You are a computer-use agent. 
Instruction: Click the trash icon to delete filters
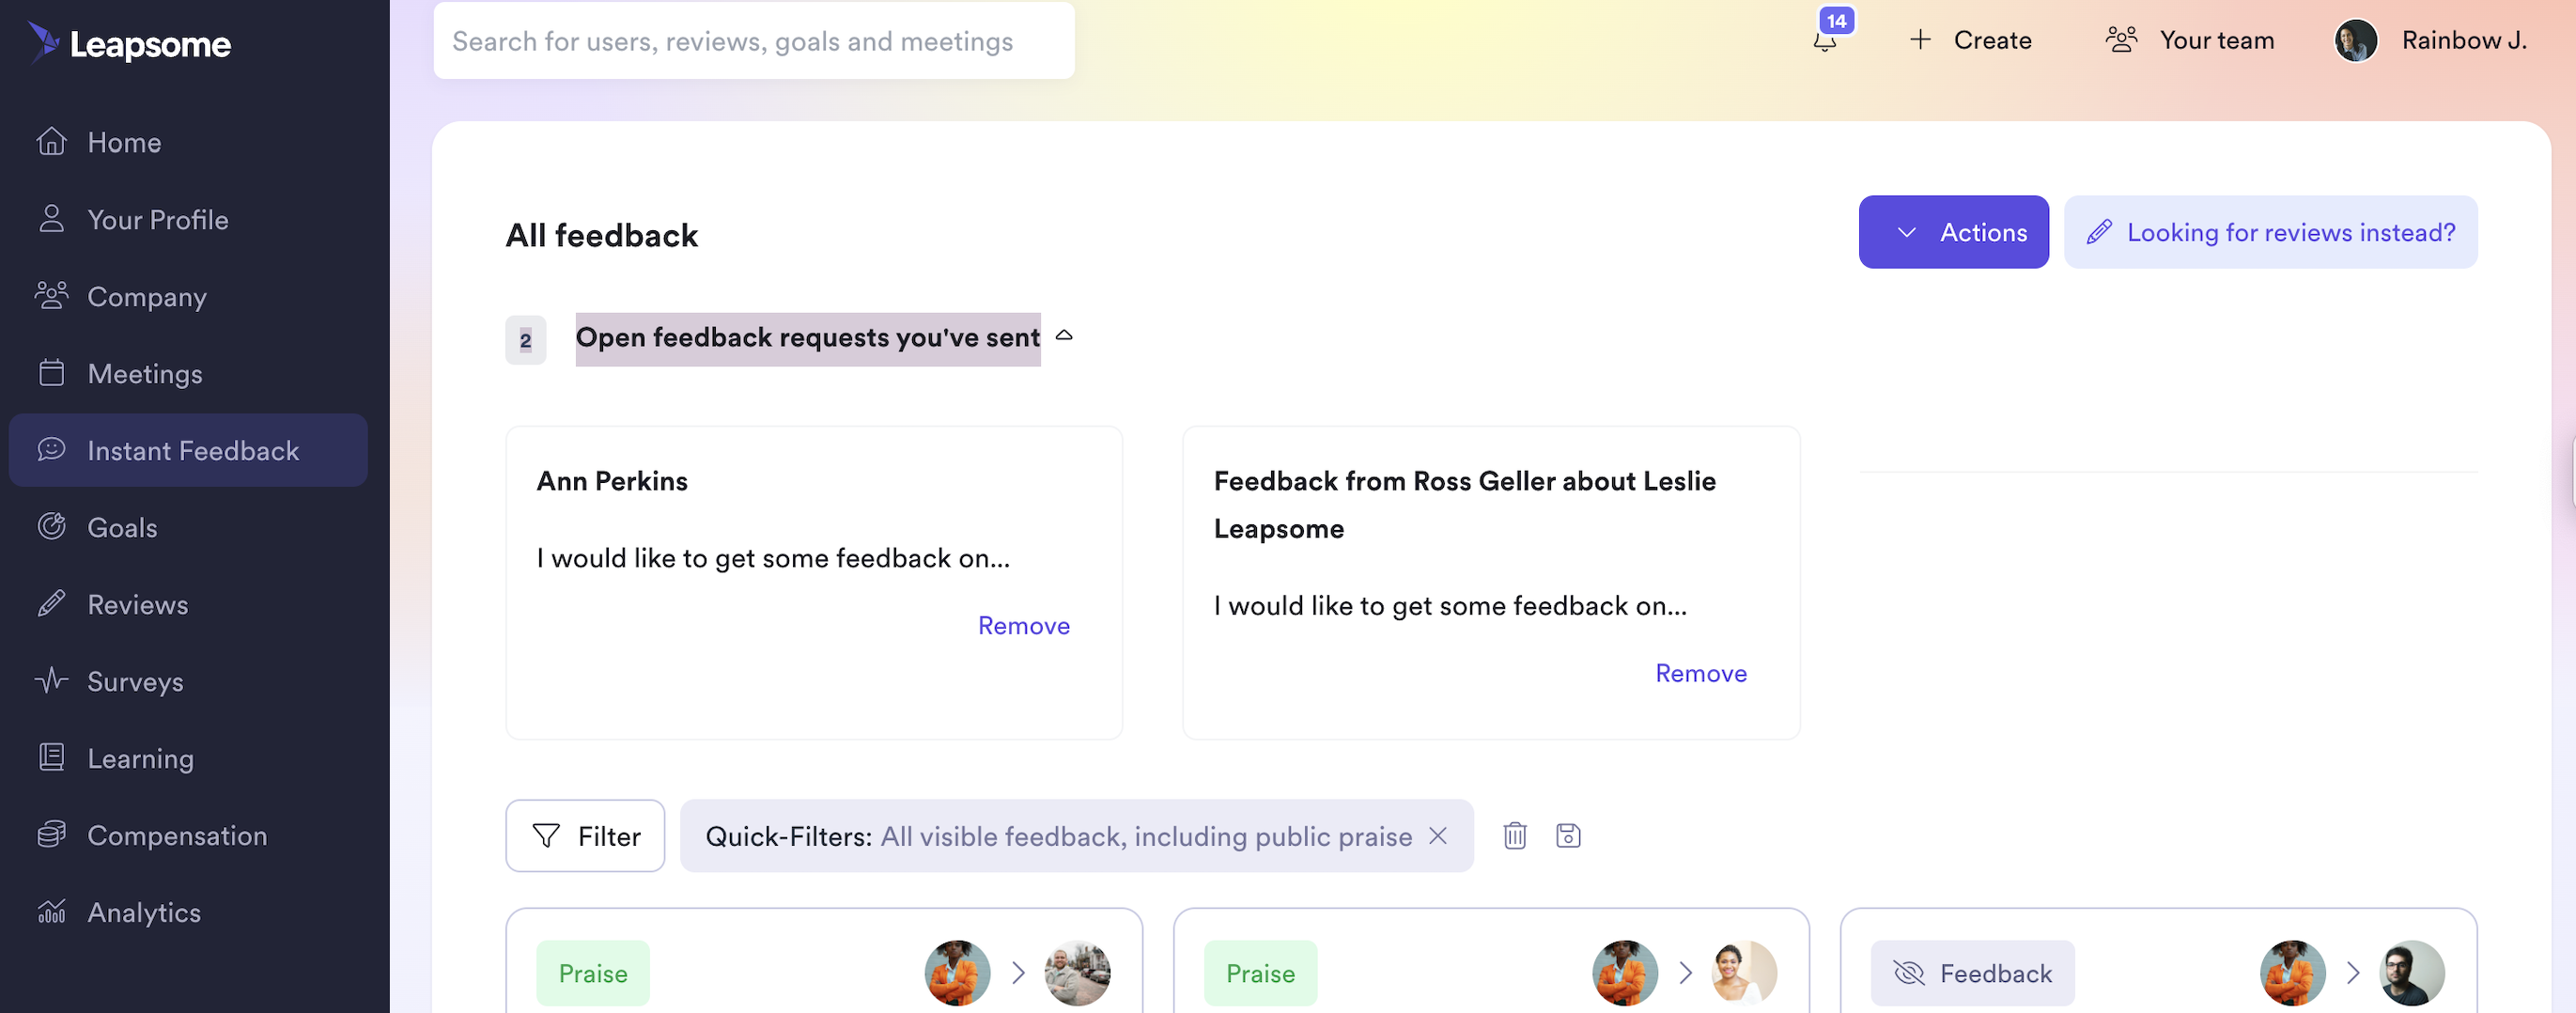pyautogui.click(x=1515, y=836)
